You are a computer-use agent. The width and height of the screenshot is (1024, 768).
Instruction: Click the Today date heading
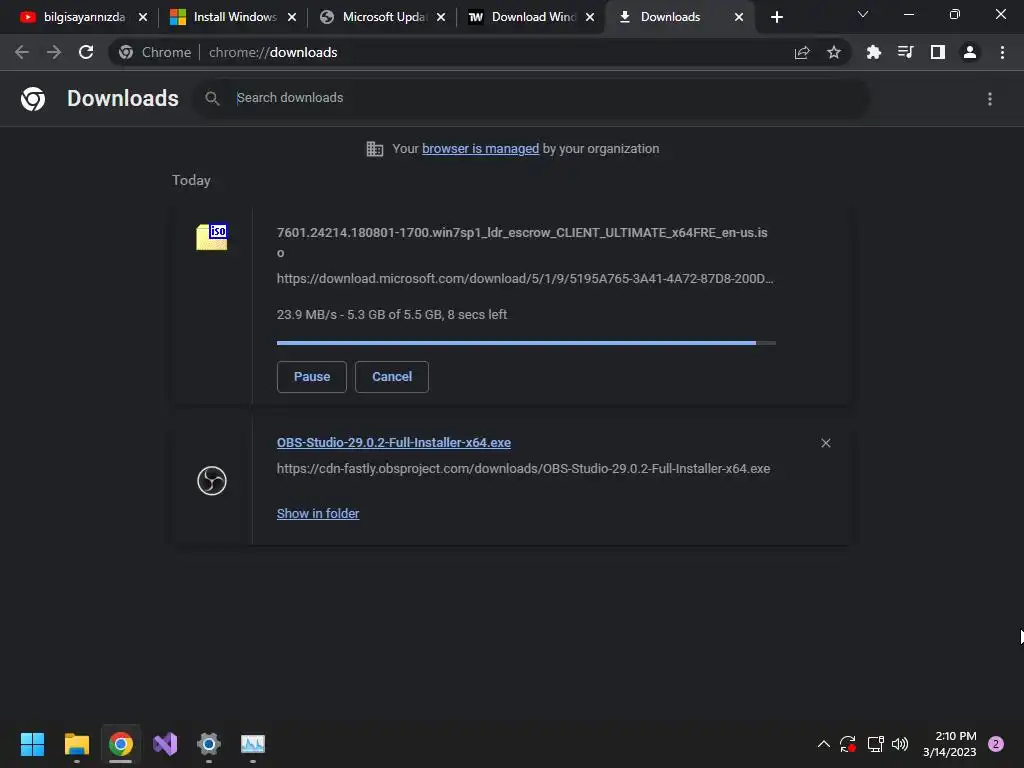coord(191,180)
